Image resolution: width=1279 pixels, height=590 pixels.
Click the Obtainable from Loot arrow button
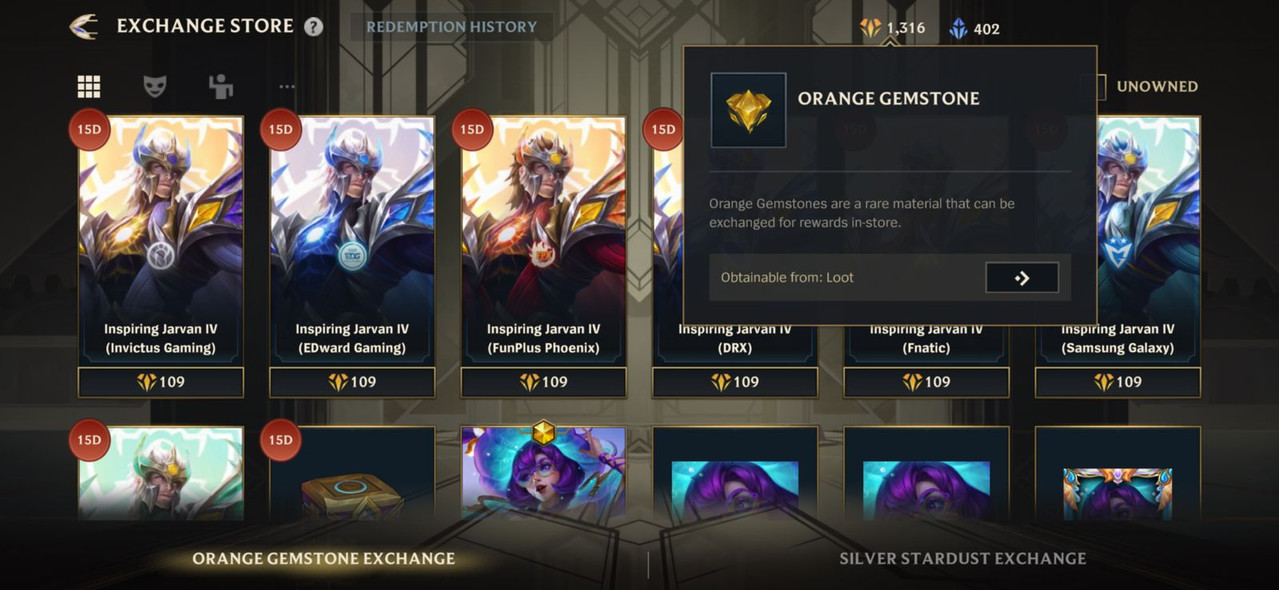click(1022, 278)
